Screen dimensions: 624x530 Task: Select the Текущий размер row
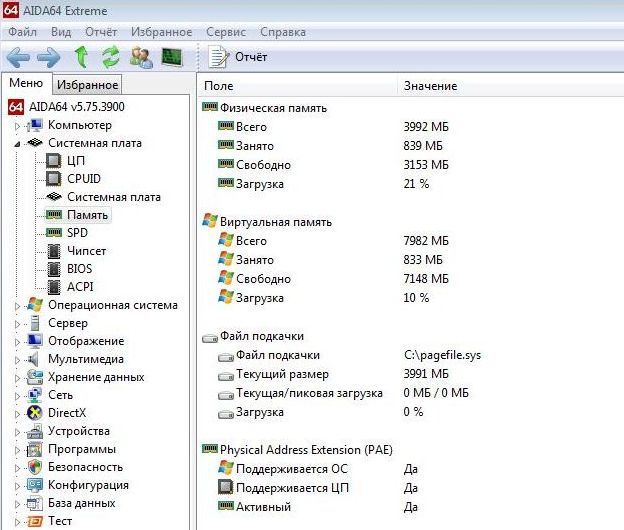282,374
